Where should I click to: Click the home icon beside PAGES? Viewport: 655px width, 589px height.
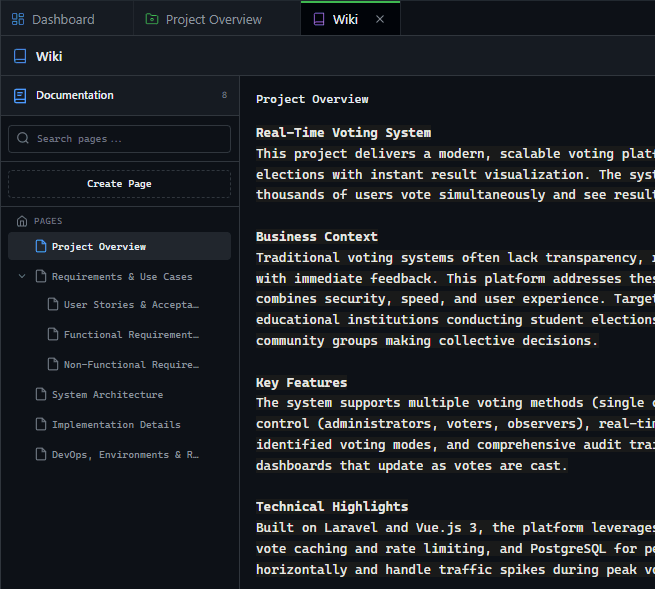pos(22,221)
